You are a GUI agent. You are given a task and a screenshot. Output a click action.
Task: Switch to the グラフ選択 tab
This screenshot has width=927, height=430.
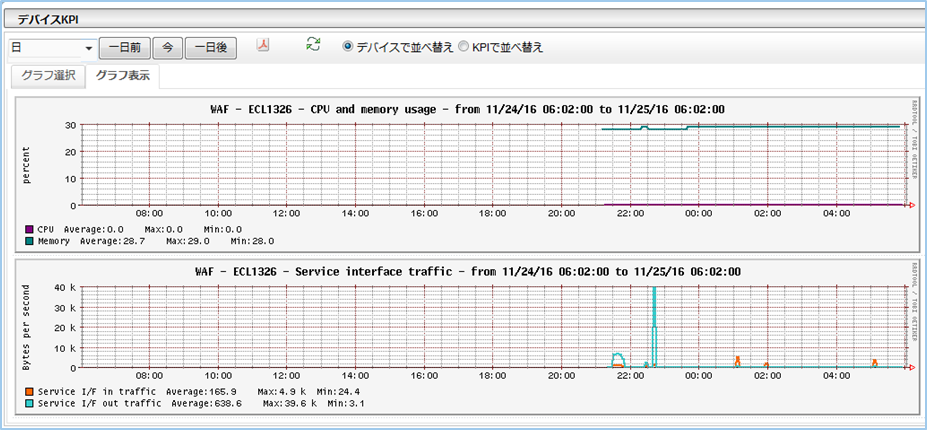pos(48,76)
